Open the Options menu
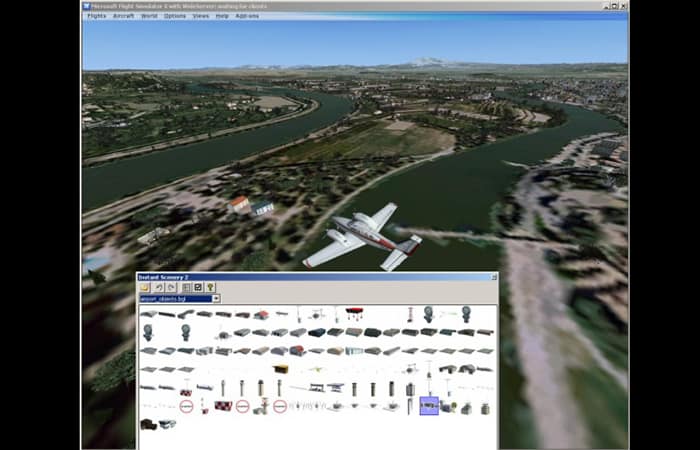The image size is (700, 450). (175, 16)
